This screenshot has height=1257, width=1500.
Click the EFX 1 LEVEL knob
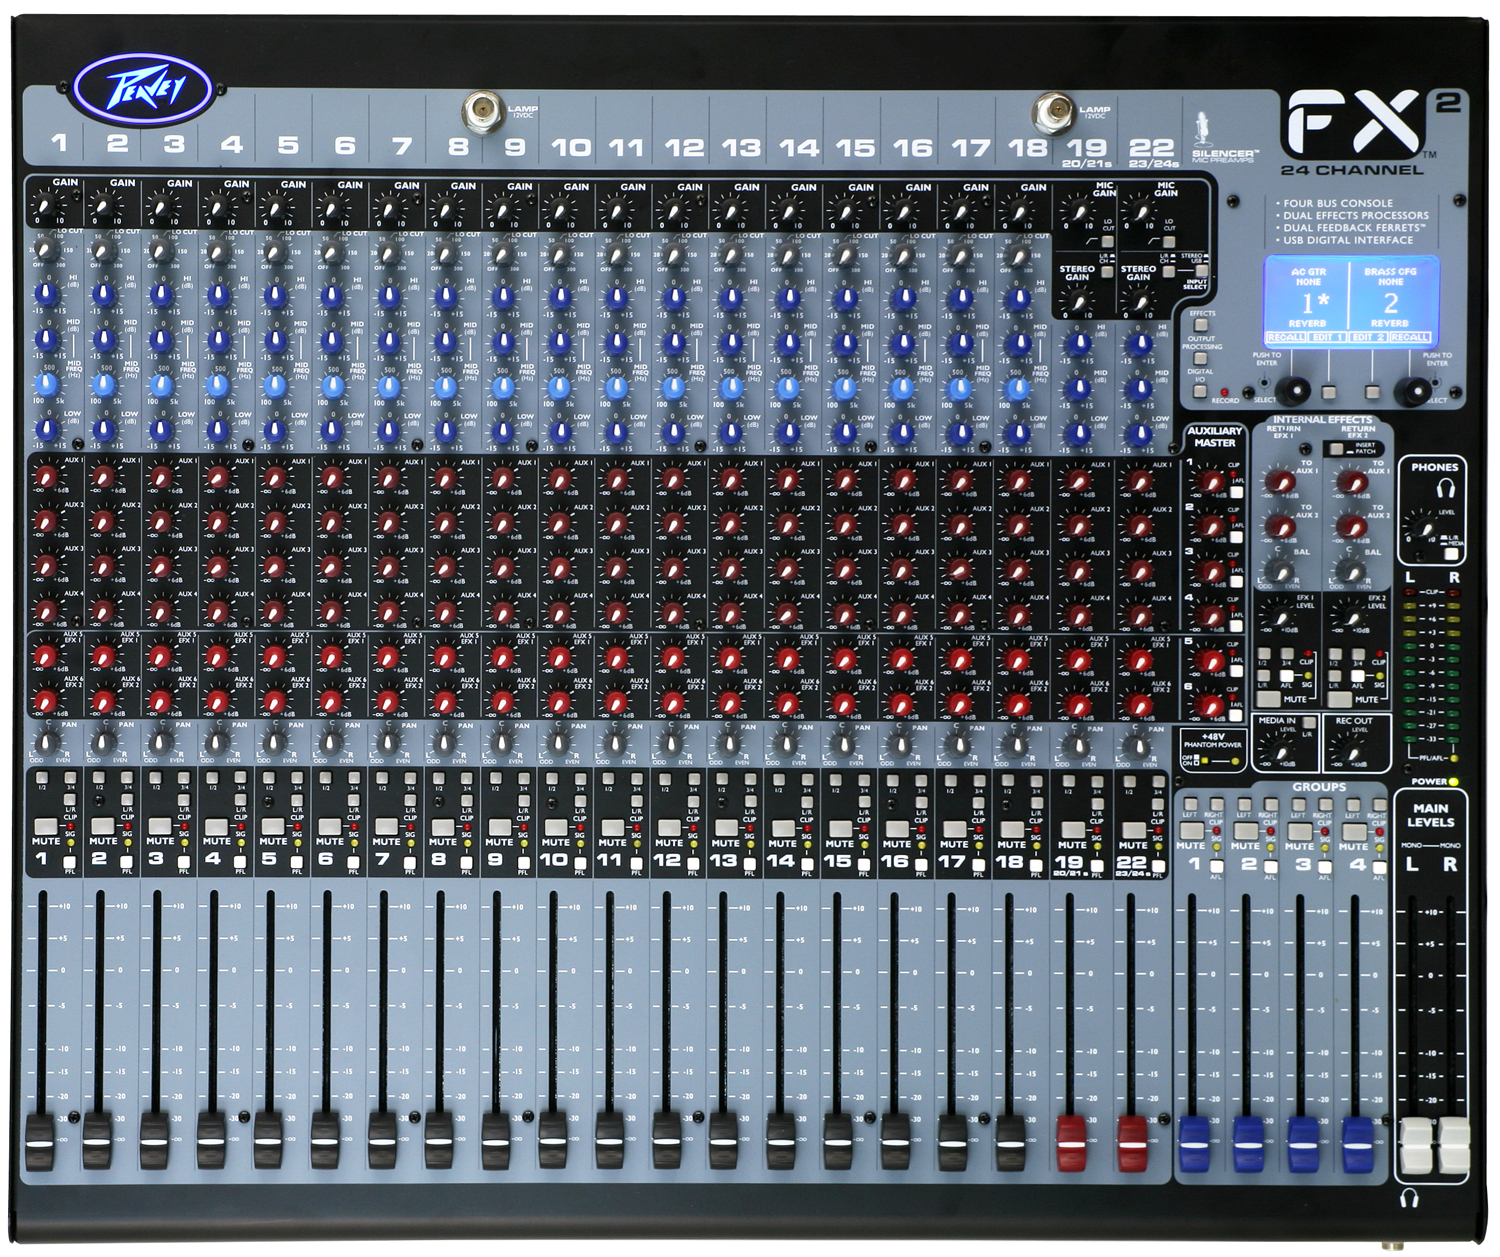[x=1279, y=617]
